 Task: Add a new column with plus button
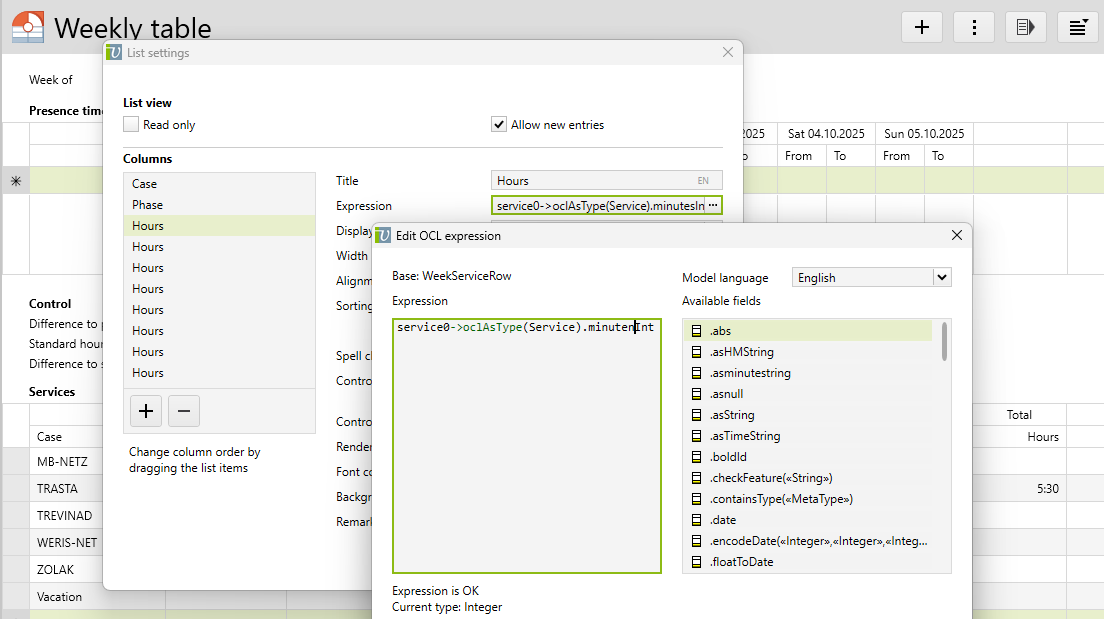click(146, 410)
